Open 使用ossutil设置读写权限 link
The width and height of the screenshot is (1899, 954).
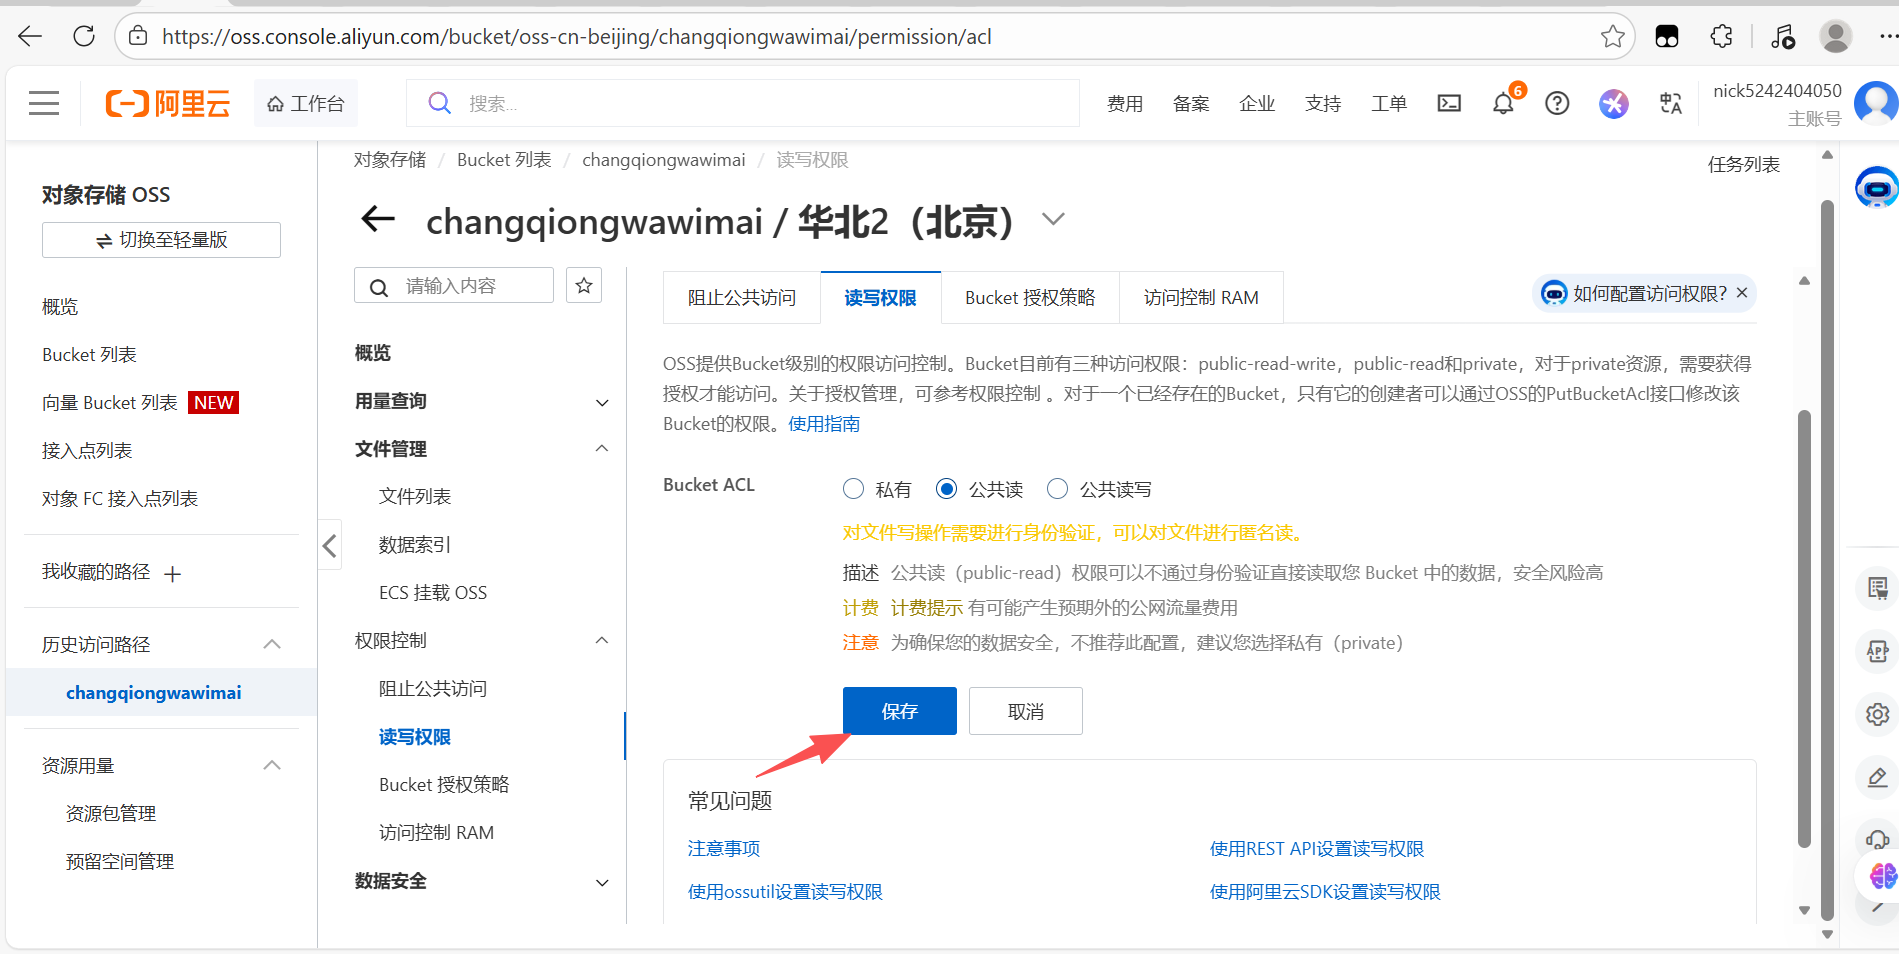coord(785,892)
